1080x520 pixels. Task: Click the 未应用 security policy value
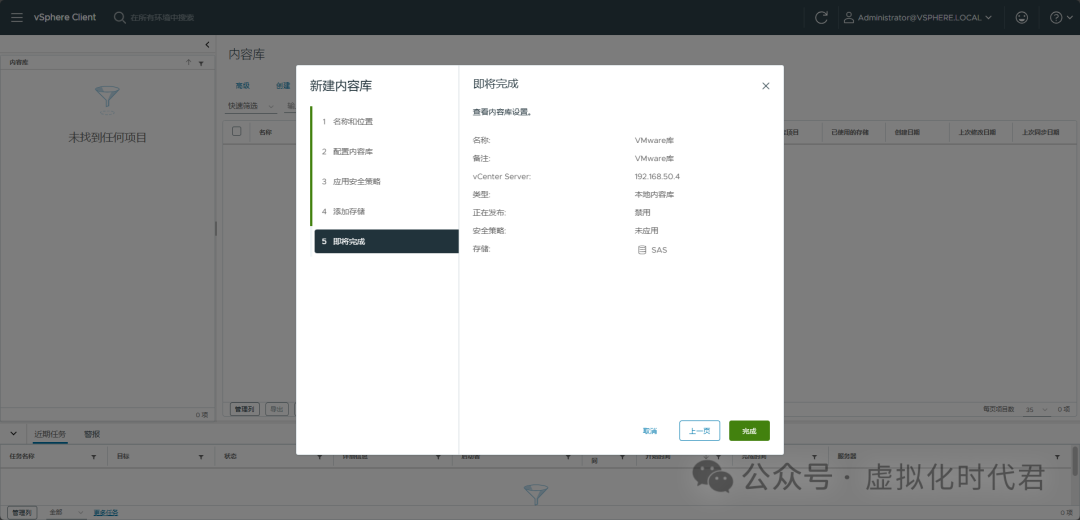[x=646, y=231]
